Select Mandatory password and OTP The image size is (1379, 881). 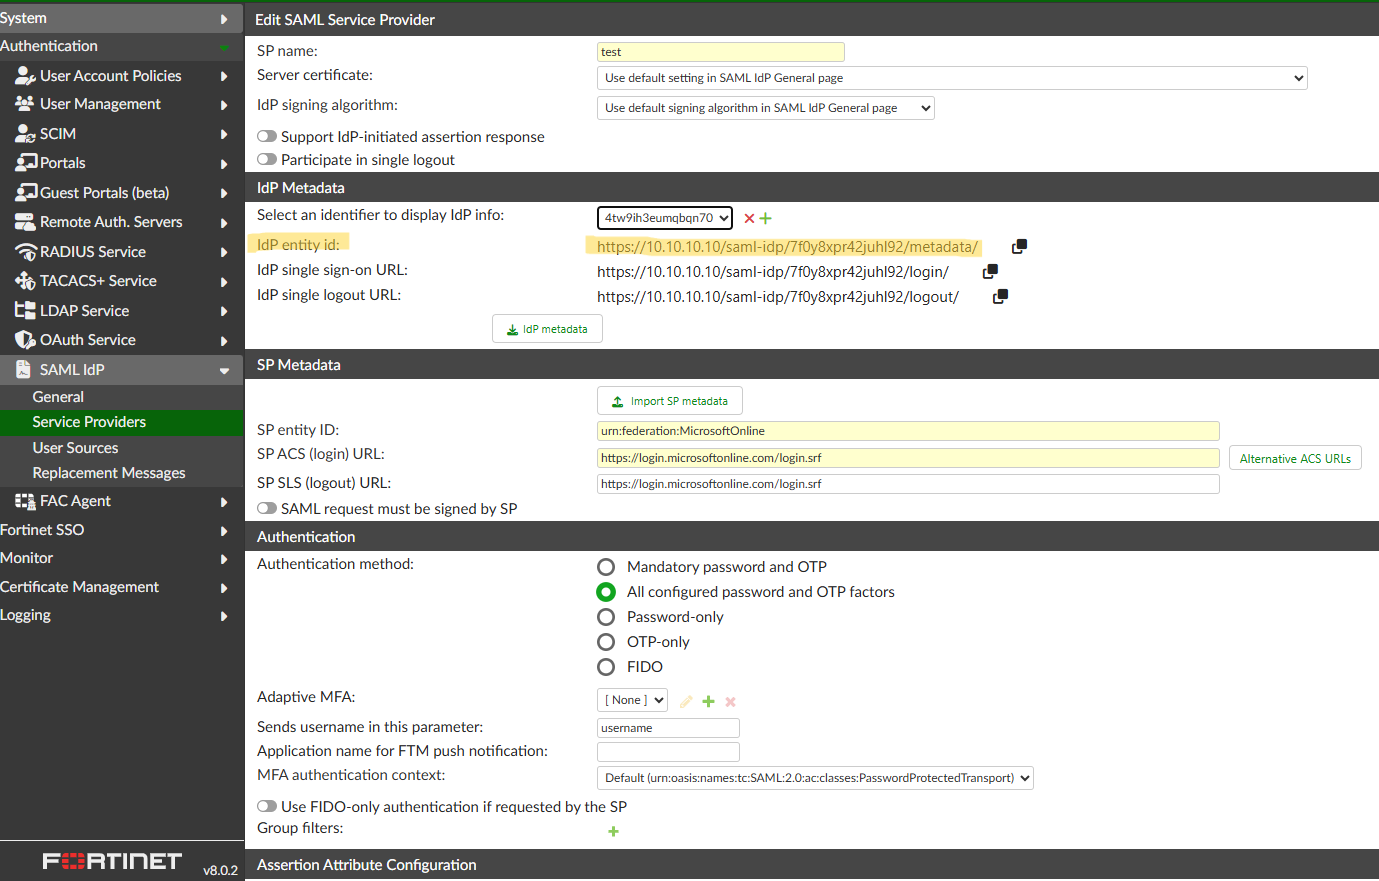click(x=606, y=567)
